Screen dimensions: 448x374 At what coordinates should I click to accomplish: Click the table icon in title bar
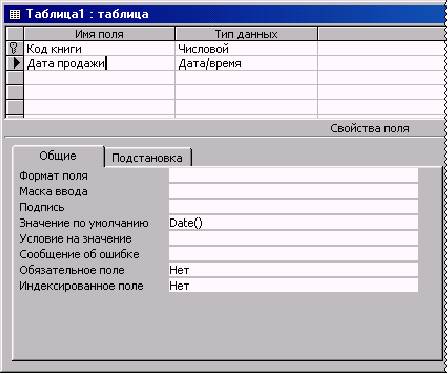(x=15, y=14)
